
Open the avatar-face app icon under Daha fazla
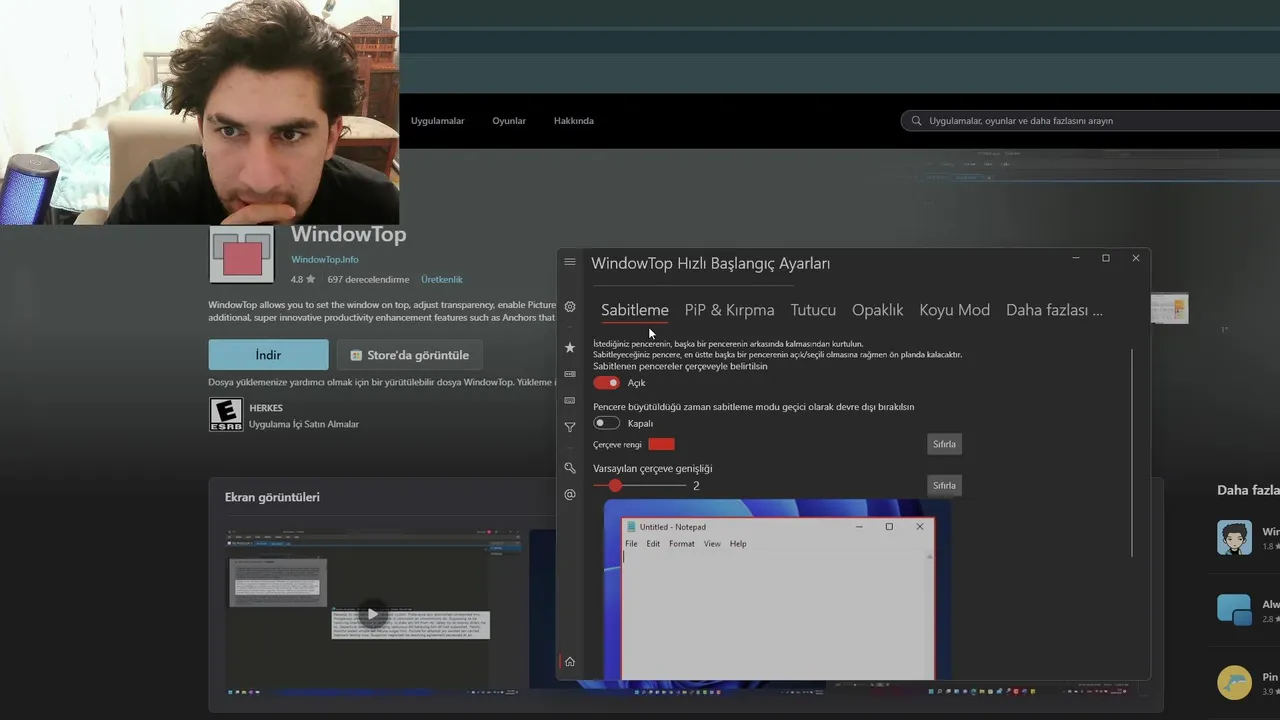click(1234, 538)
